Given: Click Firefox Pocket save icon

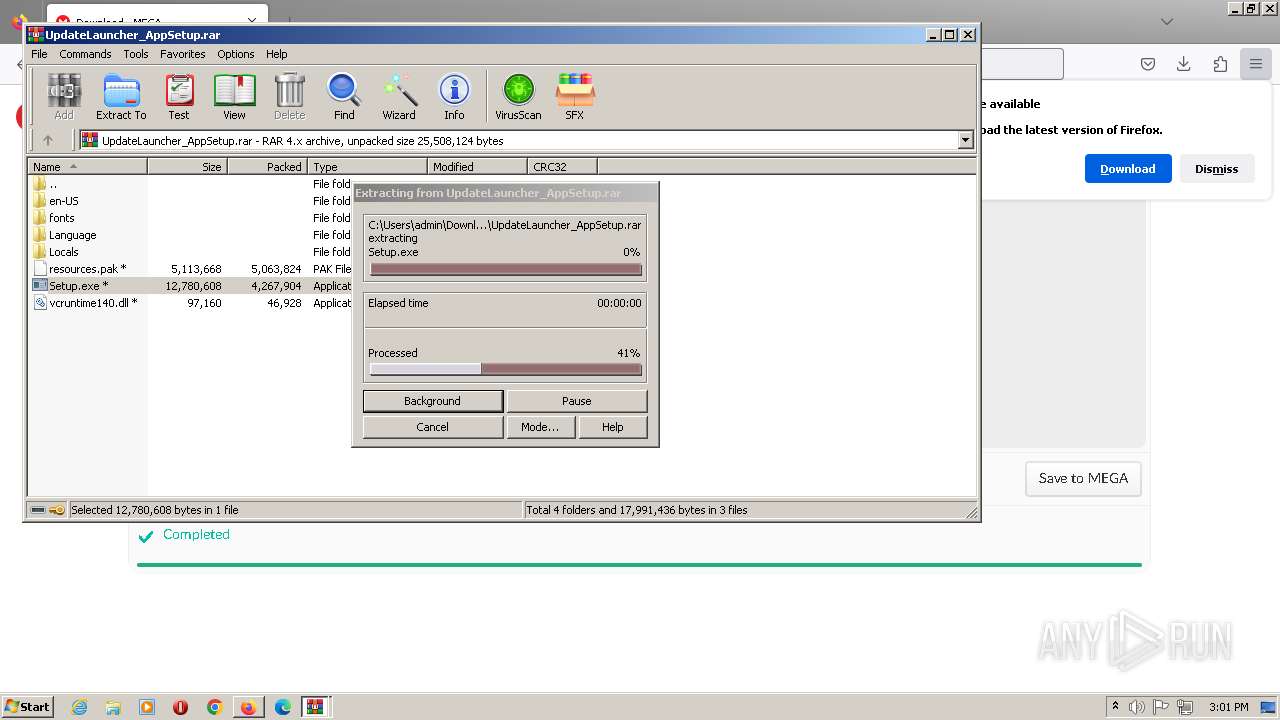Looking at the screenshot, I should pos(1148,64).
